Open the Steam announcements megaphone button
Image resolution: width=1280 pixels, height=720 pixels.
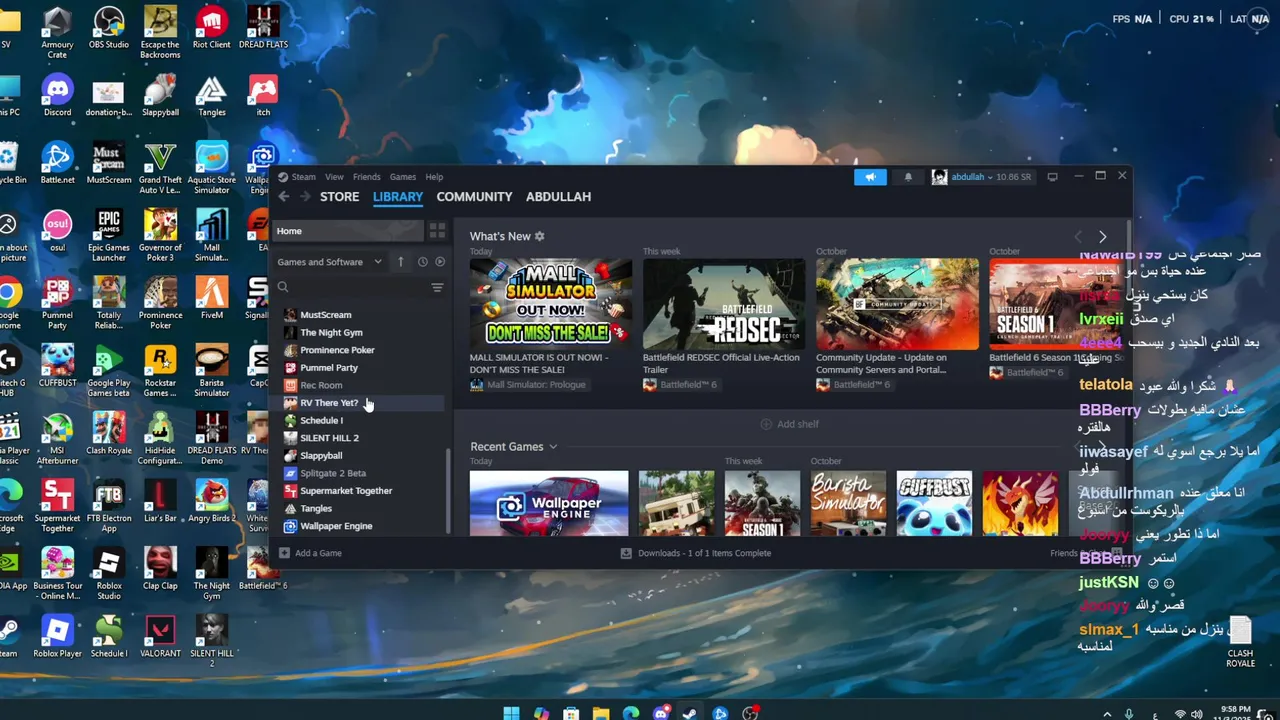click(x=870, y=177)
